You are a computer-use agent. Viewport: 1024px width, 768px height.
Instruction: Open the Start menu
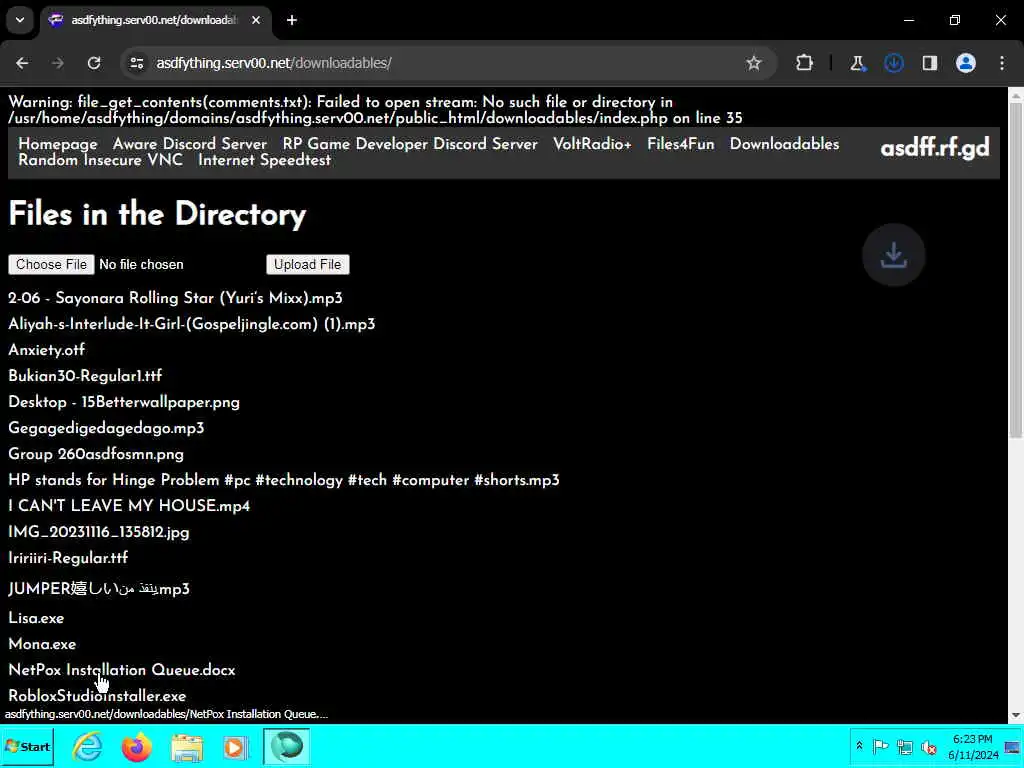[x=27, y=746]
